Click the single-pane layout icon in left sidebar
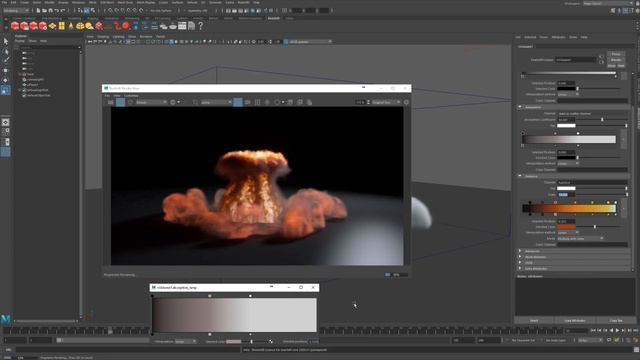The image size is (640, 360). [6, 122]
